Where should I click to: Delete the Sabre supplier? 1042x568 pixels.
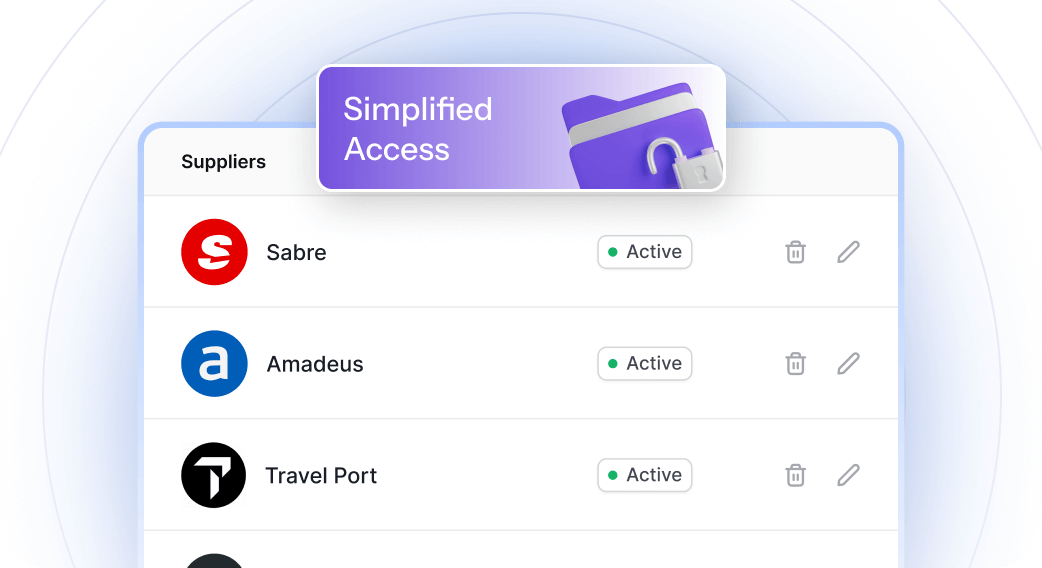coord(795,252)
